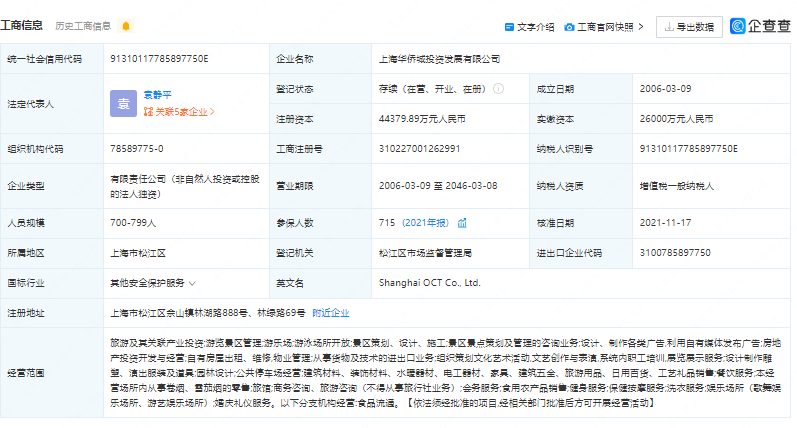Click the 企查查 logo
Viewport: 797px width, 428px height.
[x=760, y=26]
